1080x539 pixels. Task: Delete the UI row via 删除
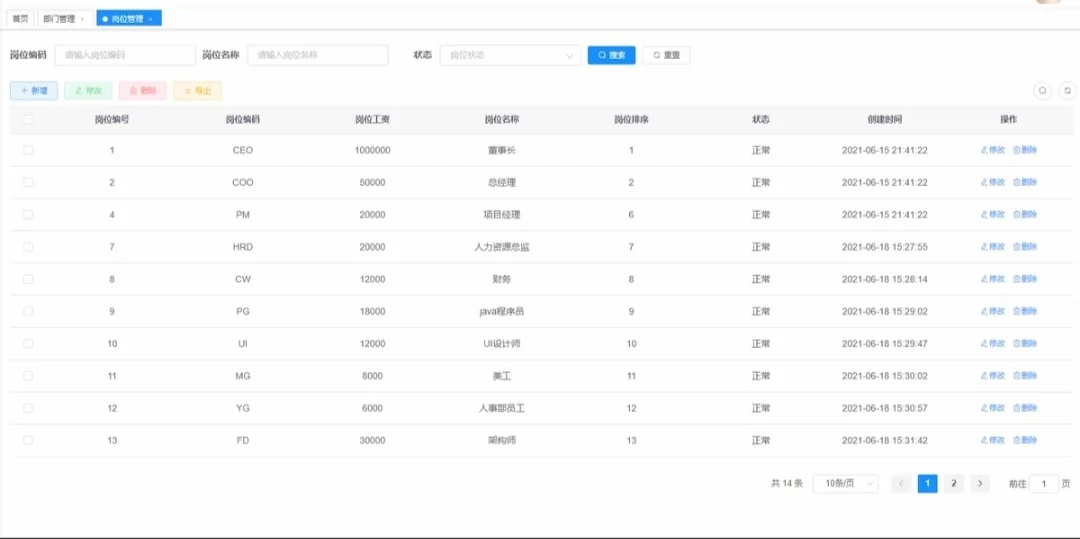(1025, 344)
